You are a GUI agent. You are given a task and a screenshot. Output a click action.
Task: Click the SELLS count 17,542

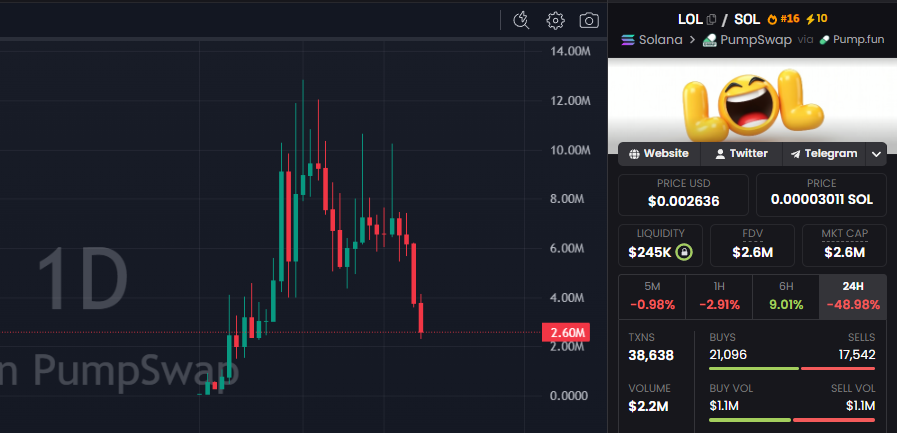tap(856, 355)
